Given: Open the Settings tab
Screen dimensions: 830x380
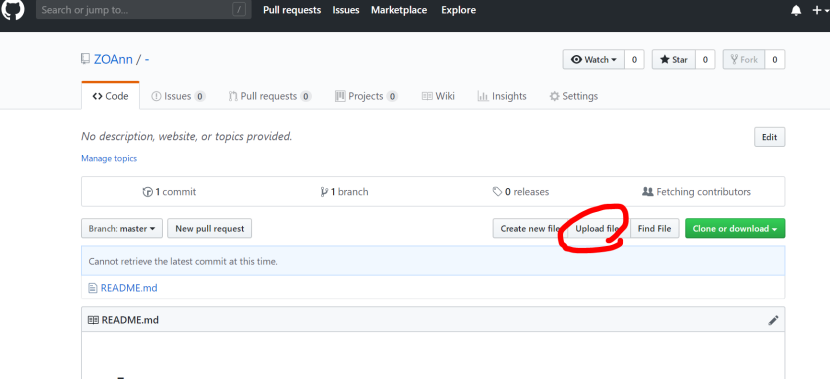Looking at the screenshot, I should [574, 96].
